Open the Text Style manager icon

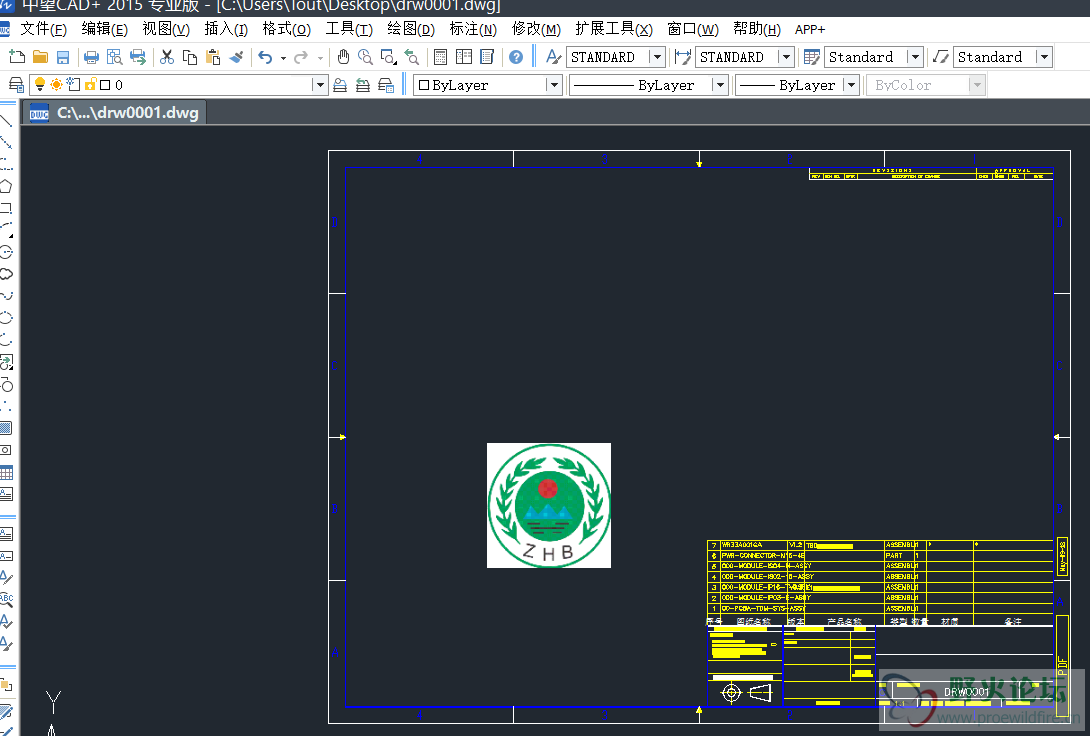tap(553, 57)
